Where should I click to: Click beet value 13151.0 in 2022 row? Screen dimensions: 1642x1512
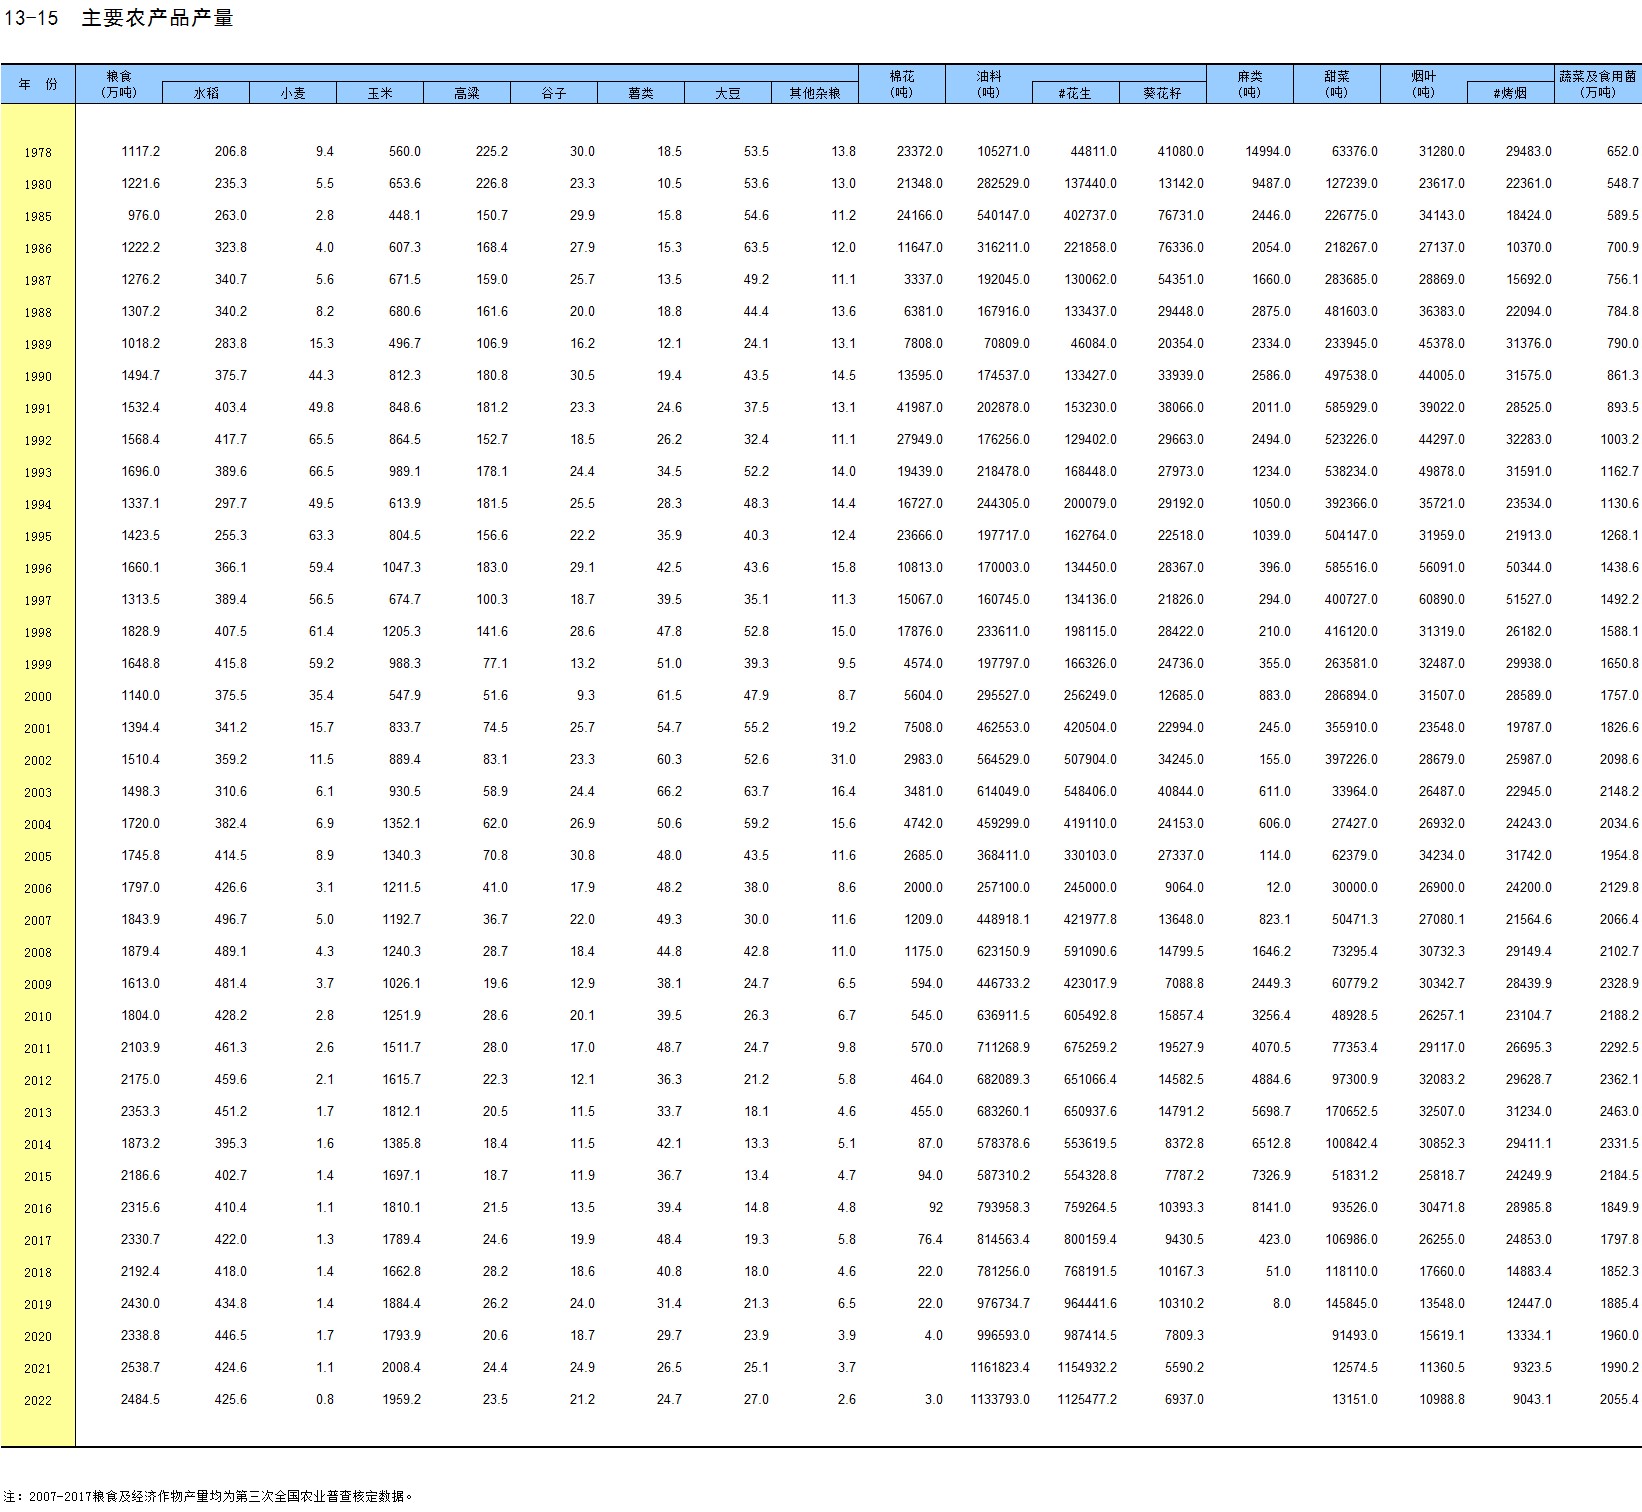[x=1355, y=1400]
